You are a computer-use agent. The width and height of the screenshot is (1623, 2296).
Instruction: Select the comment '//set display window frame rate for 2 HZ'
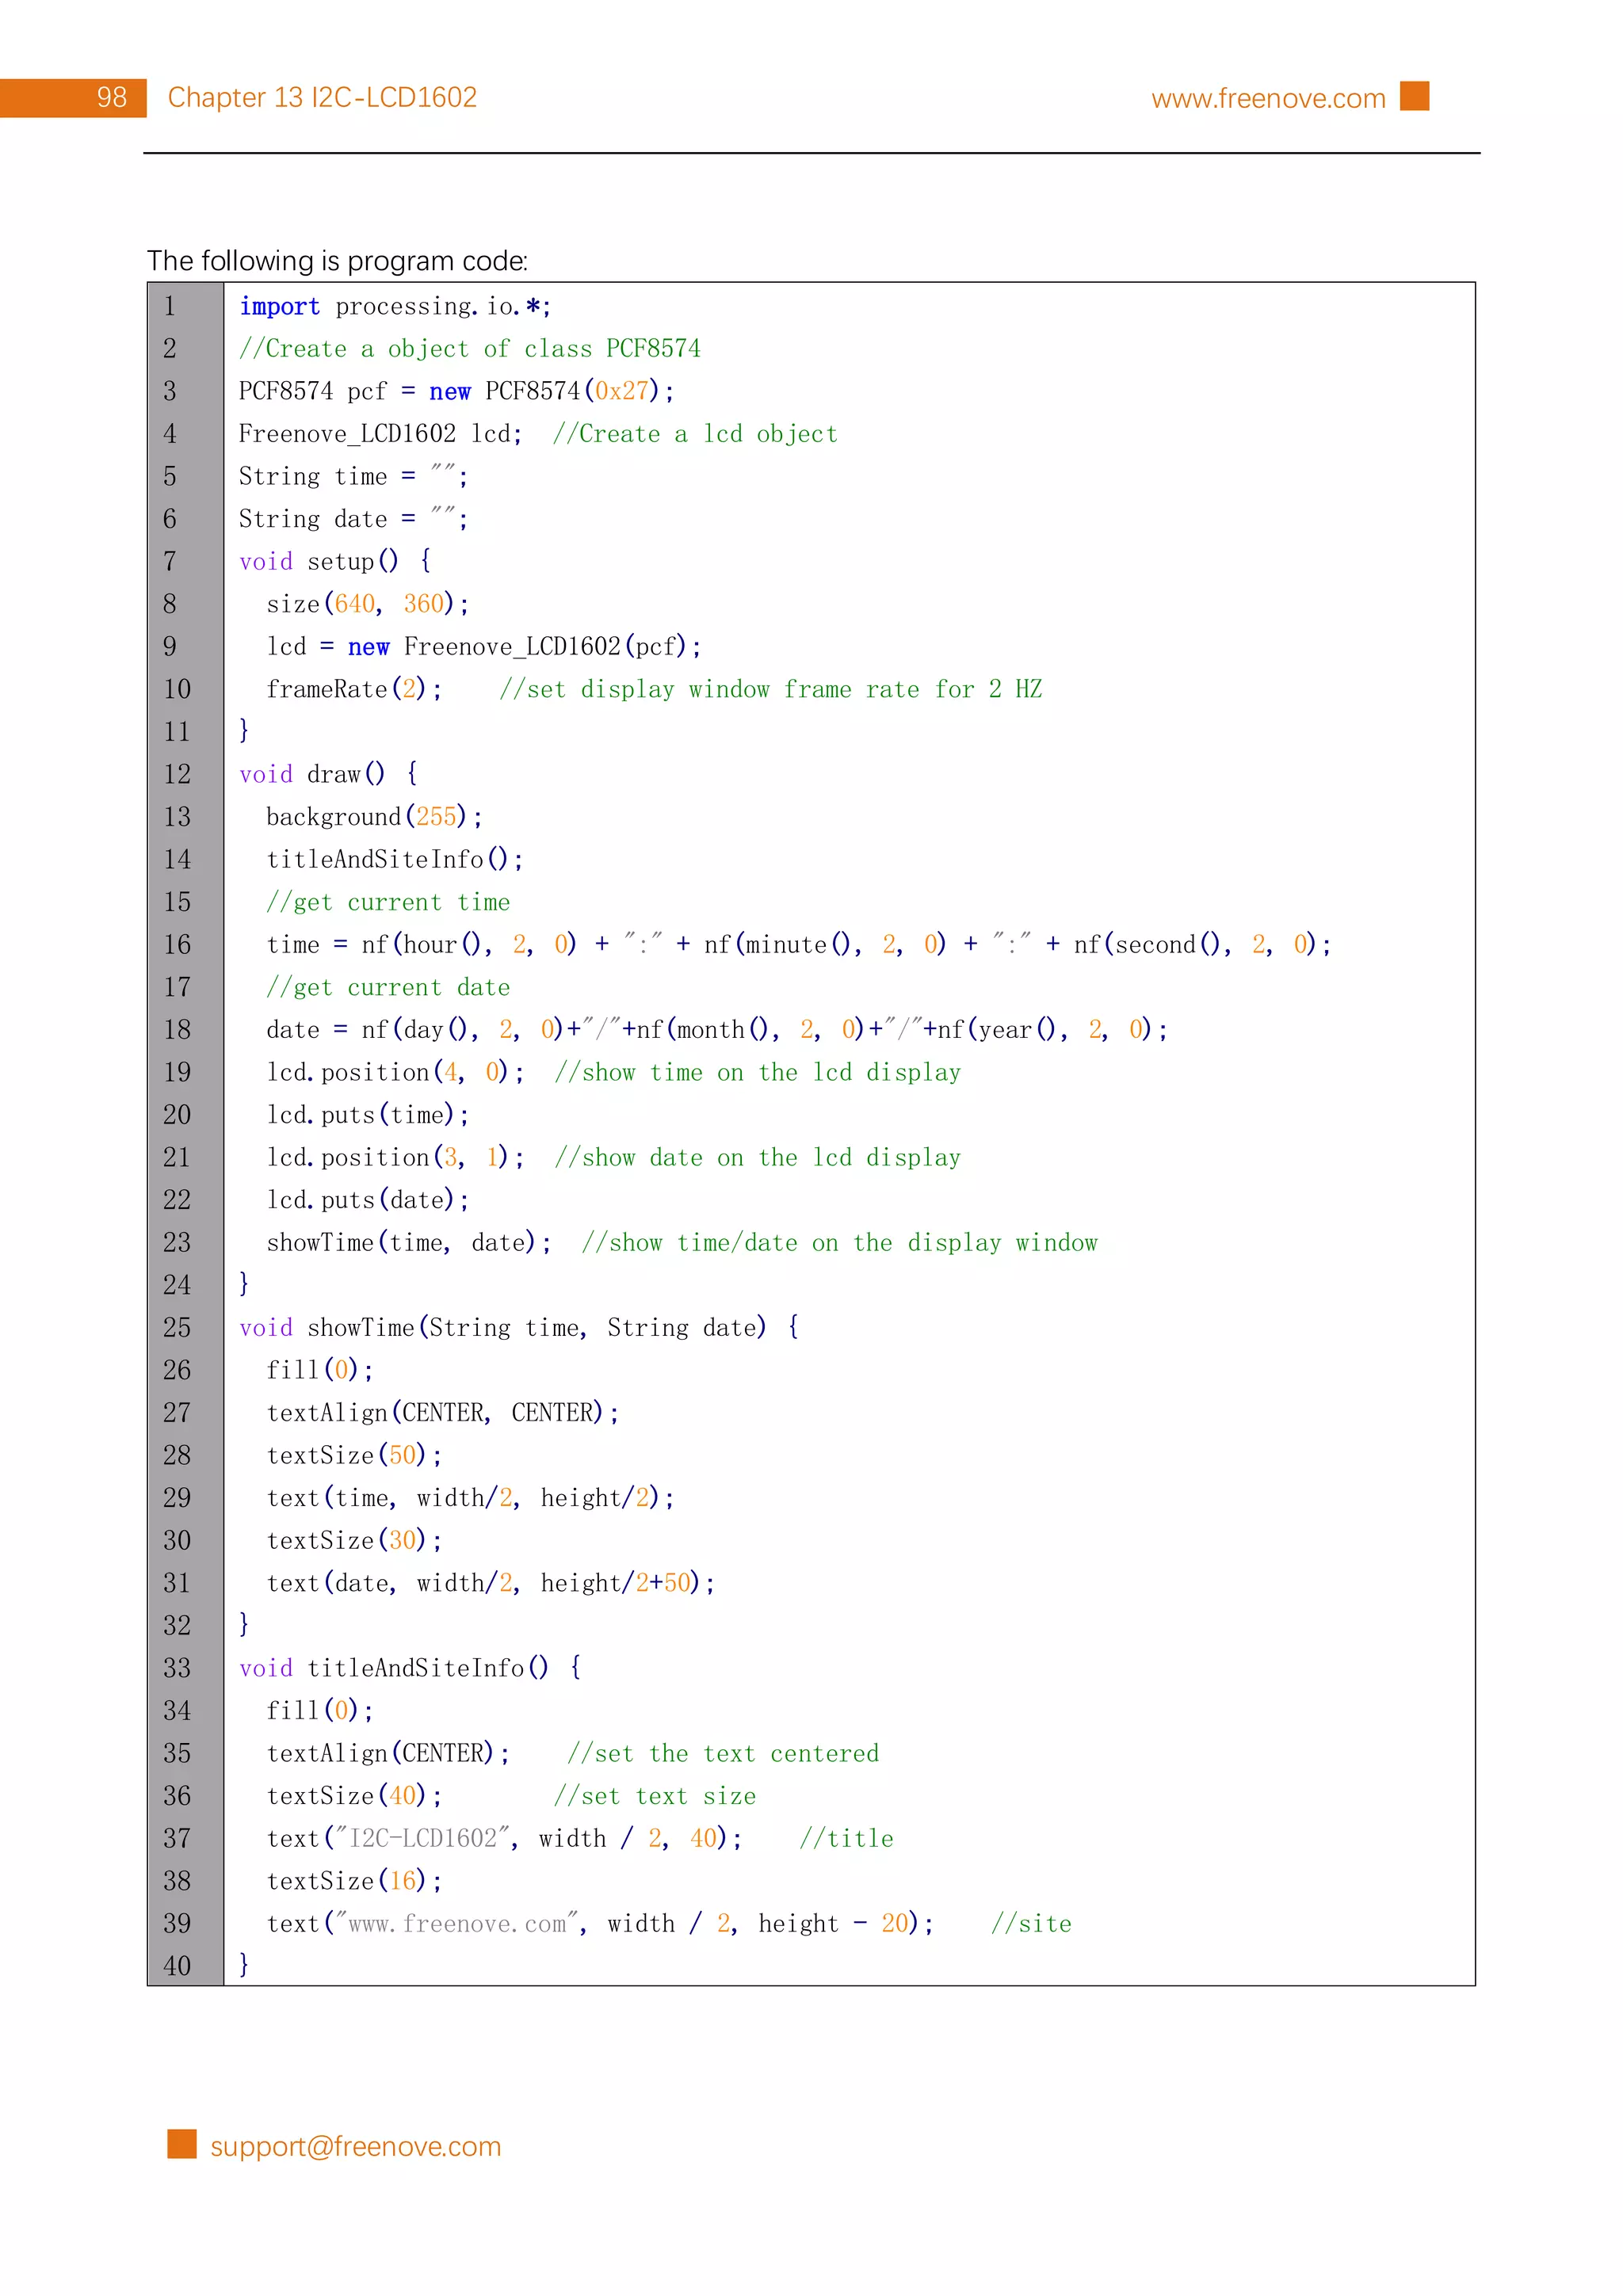pos(771,689)
